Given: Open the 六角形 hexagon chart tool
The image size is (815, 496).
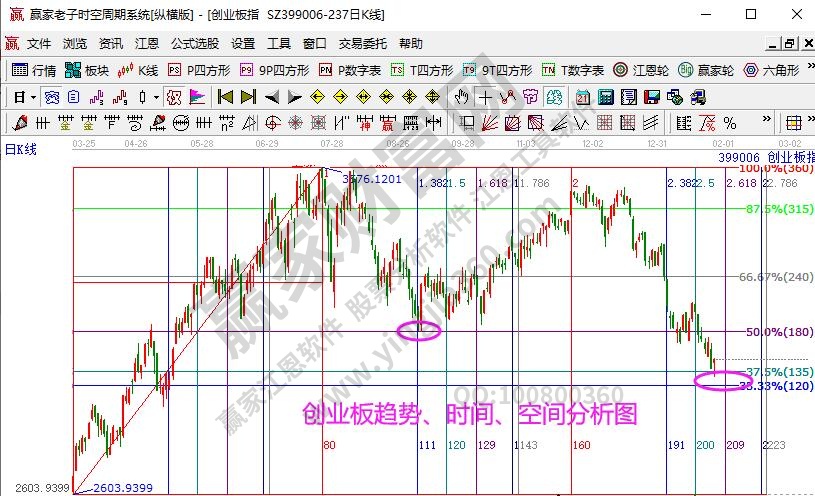Looking at the screenshot, I should point(771,70).
